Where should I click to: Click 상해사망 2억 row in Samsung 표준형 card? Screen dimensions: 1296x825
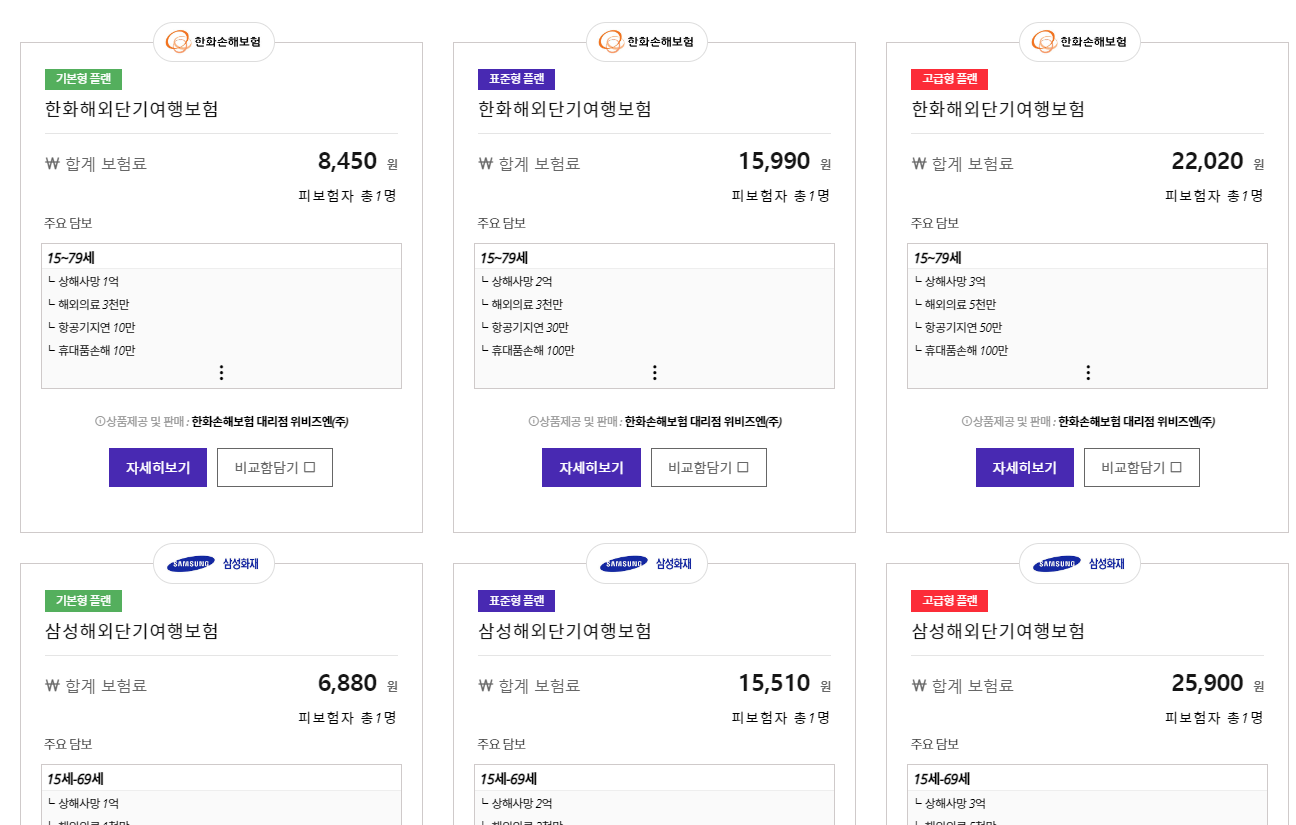click(516, 804)
